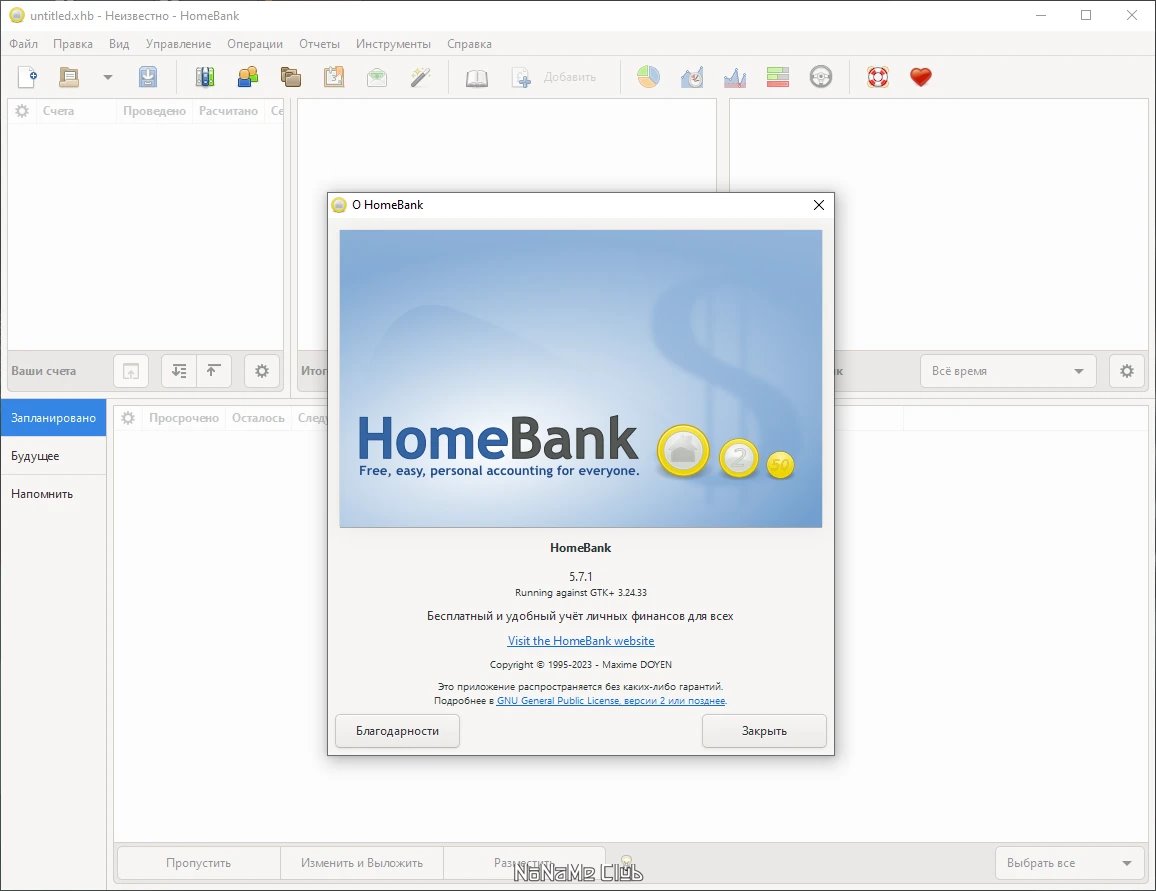Open the accounts management icon in toolbar
This screenshot has height=891, width=1156.
(205, 77)
